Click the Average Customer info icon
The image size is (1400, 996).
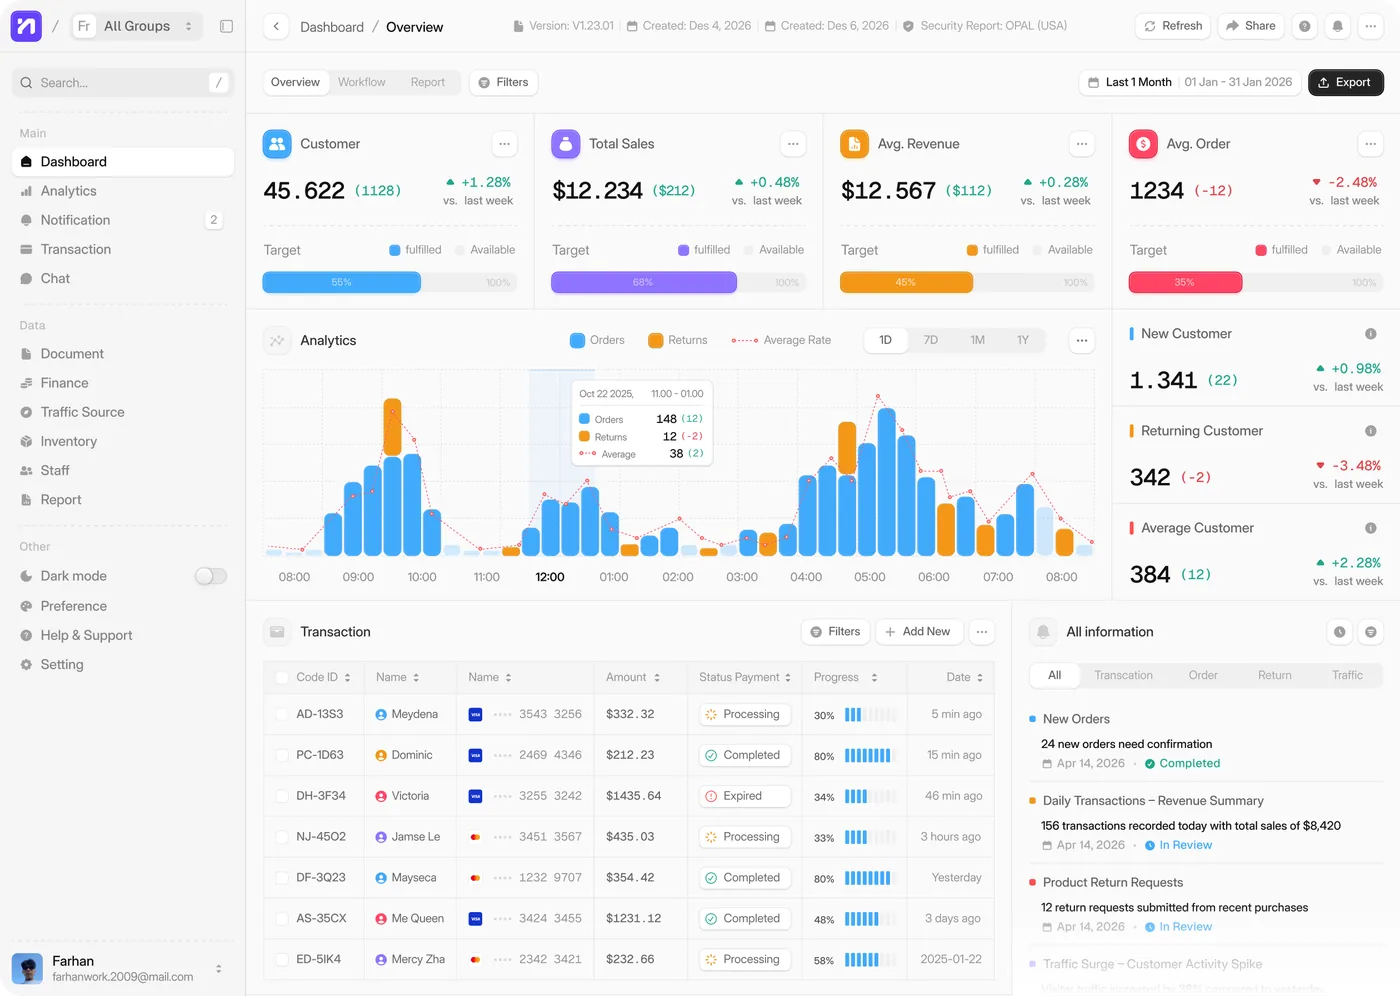(x=1371, y=528)
